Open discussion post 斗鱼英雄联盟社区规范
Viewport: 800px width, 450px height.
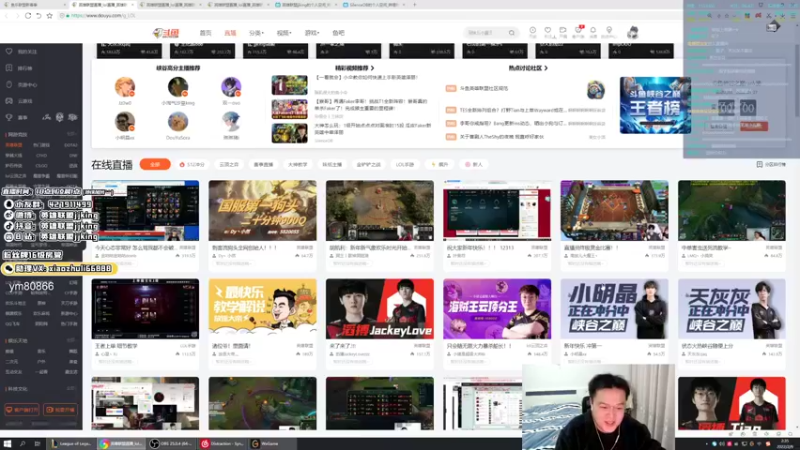(484, 88)
